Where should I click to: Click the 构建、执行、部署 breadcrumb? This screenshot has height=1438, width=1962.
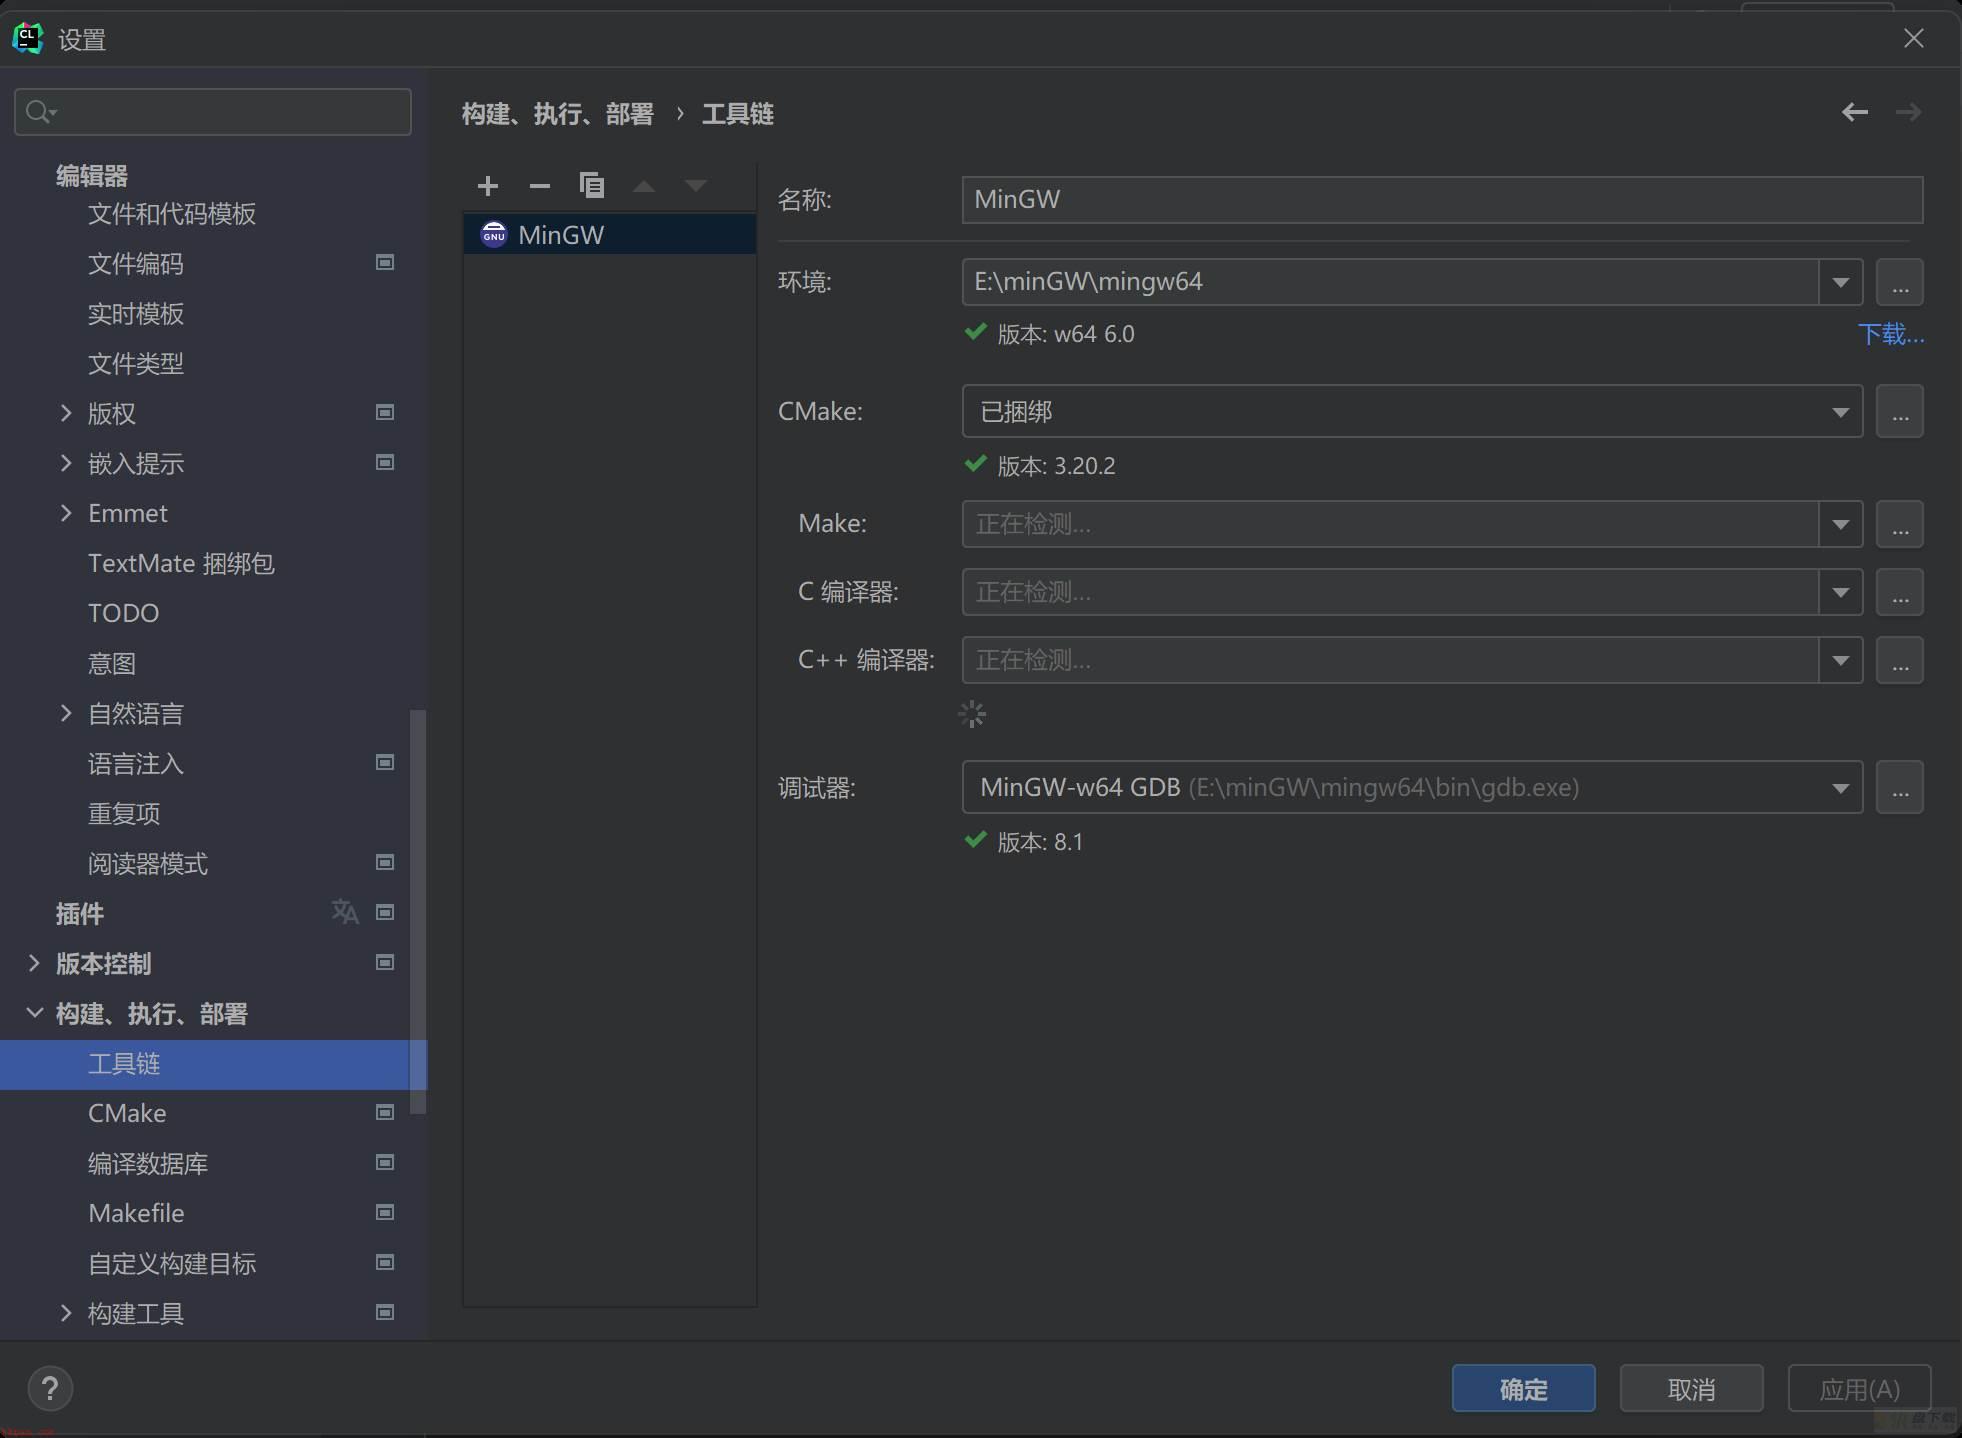coord(557,114)
